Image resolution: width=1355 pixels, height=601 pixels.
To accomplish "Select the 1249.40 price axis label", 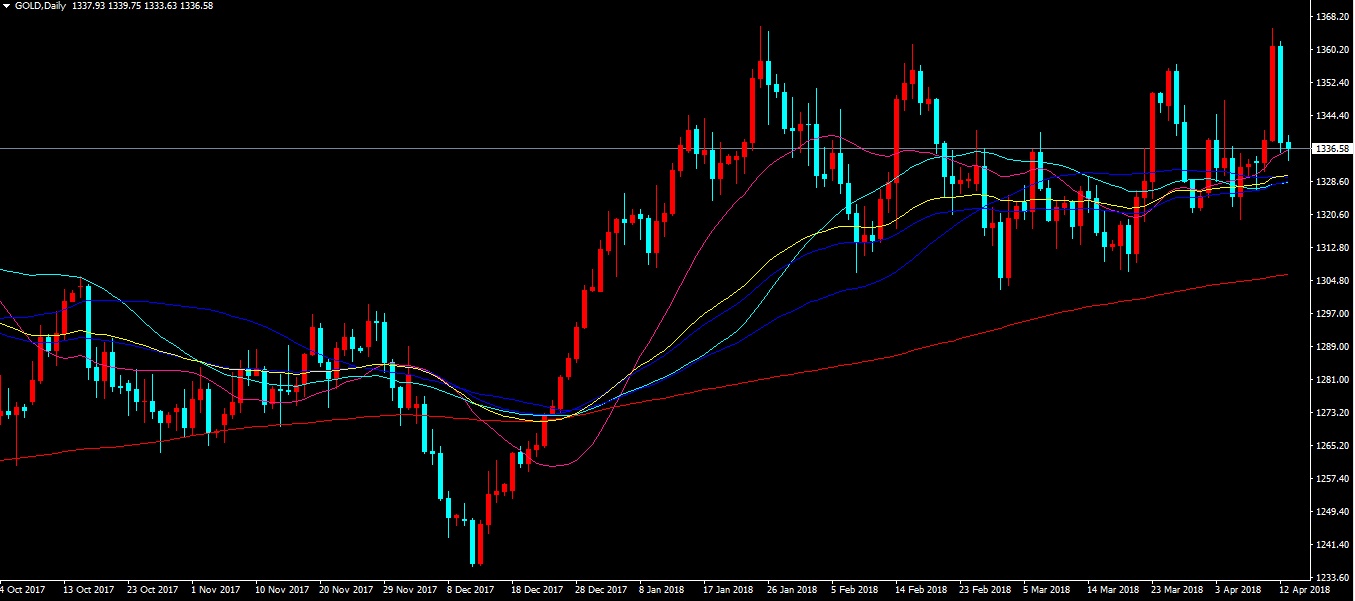I will coord(1334,512).
